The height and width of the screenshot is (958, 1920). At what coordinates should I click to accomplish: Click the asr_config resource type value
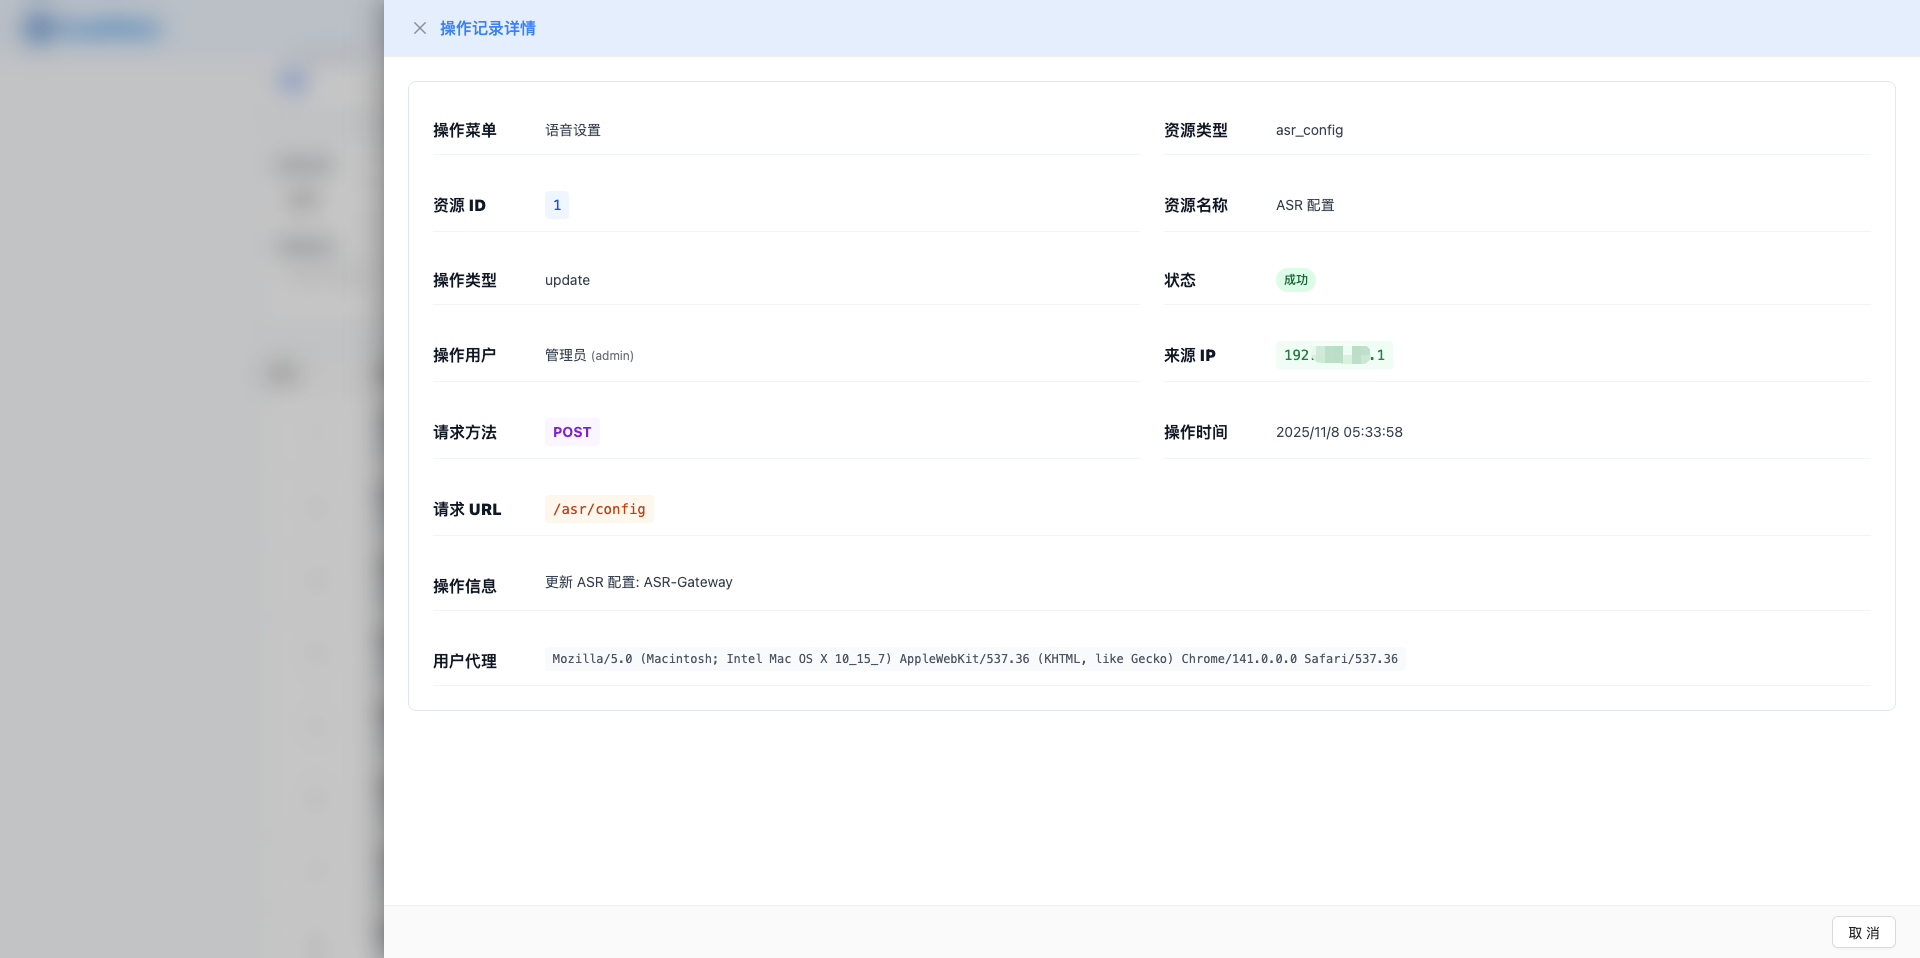(x=1309, y=130)
